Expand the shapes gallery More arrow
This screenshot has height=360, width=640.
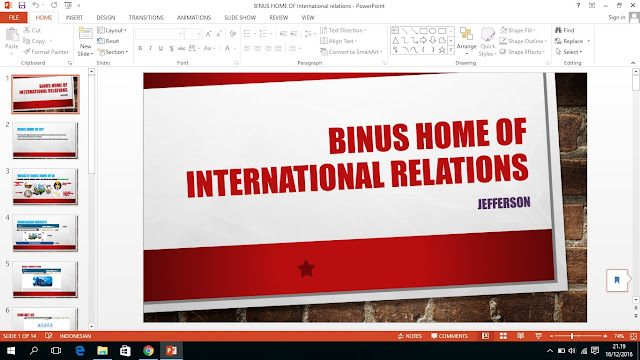pos(451,50)
